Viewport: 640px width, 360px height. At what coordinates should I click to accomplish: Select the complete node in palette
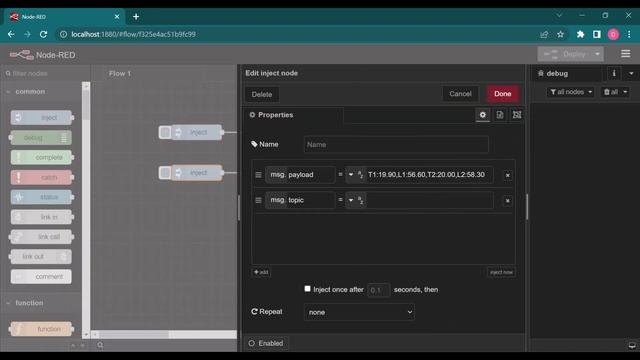tap(42, 157)
